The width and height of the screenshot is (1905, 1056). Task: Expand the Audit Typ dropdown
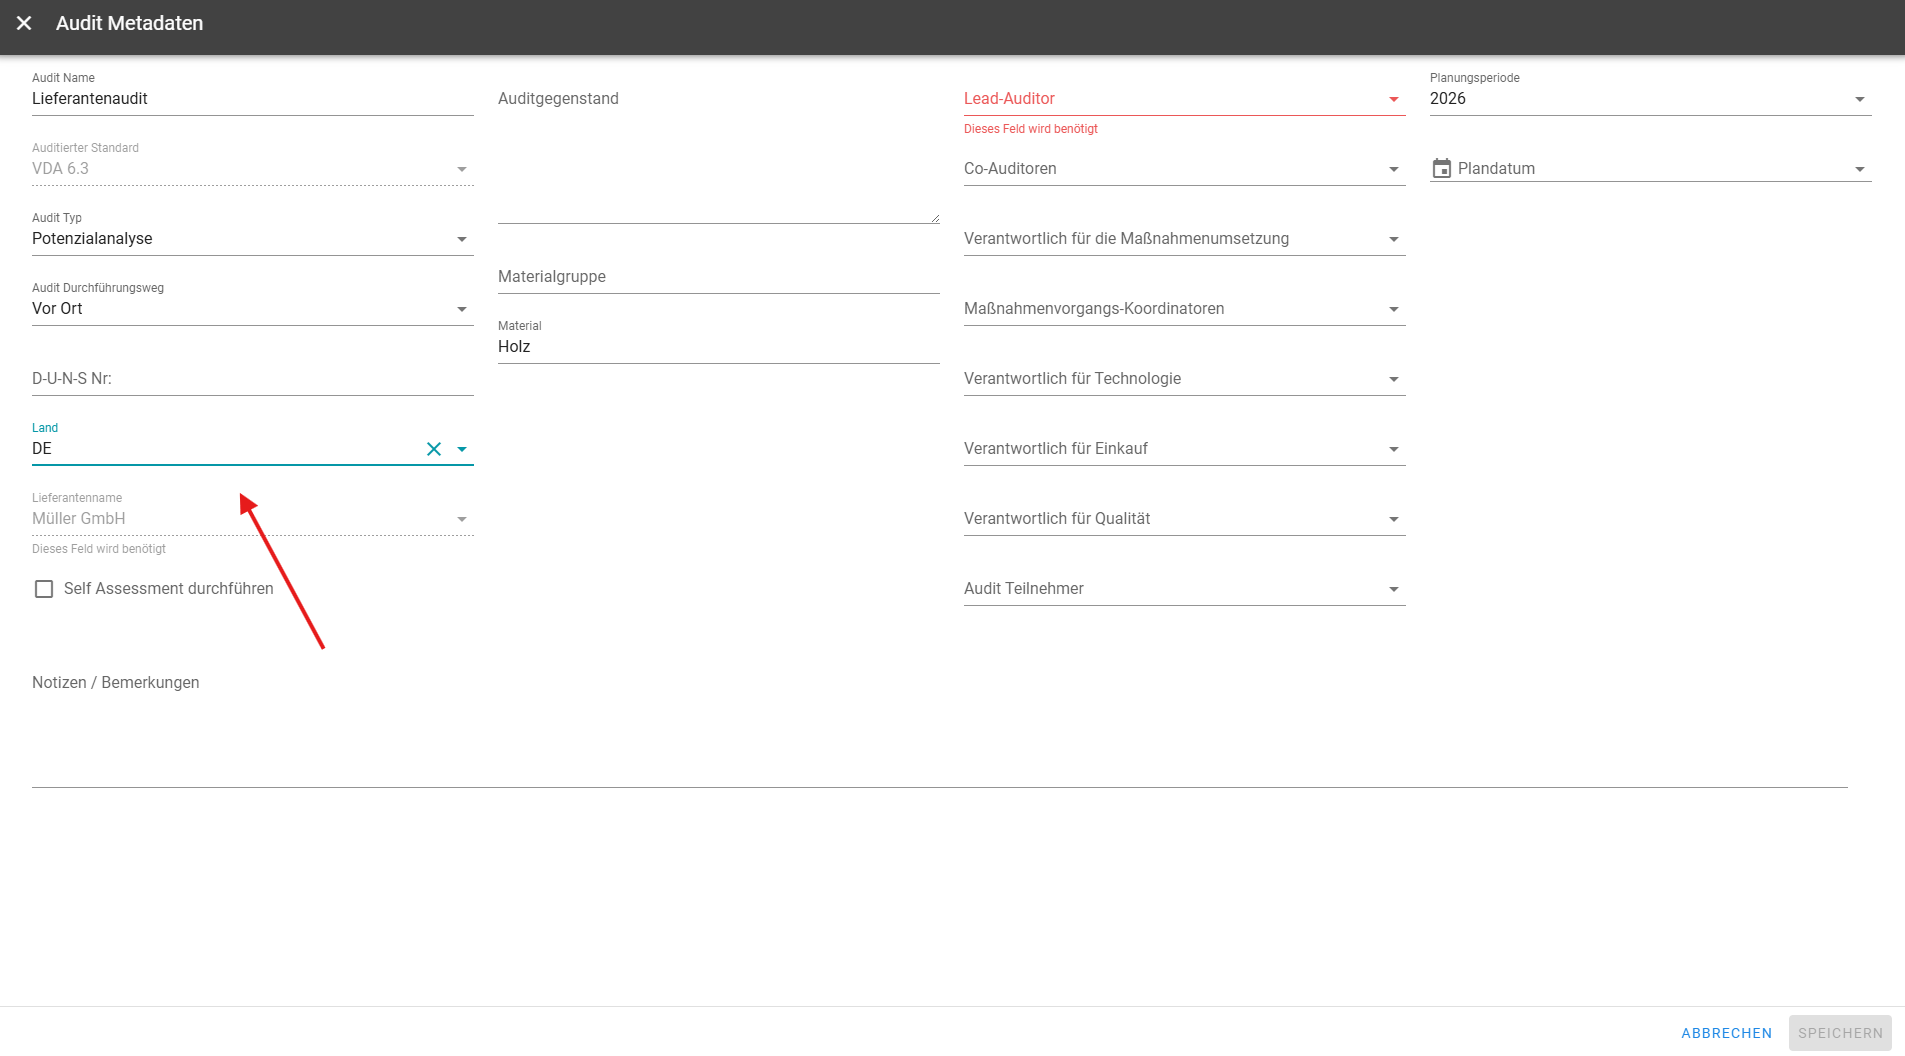click(462, 239)
